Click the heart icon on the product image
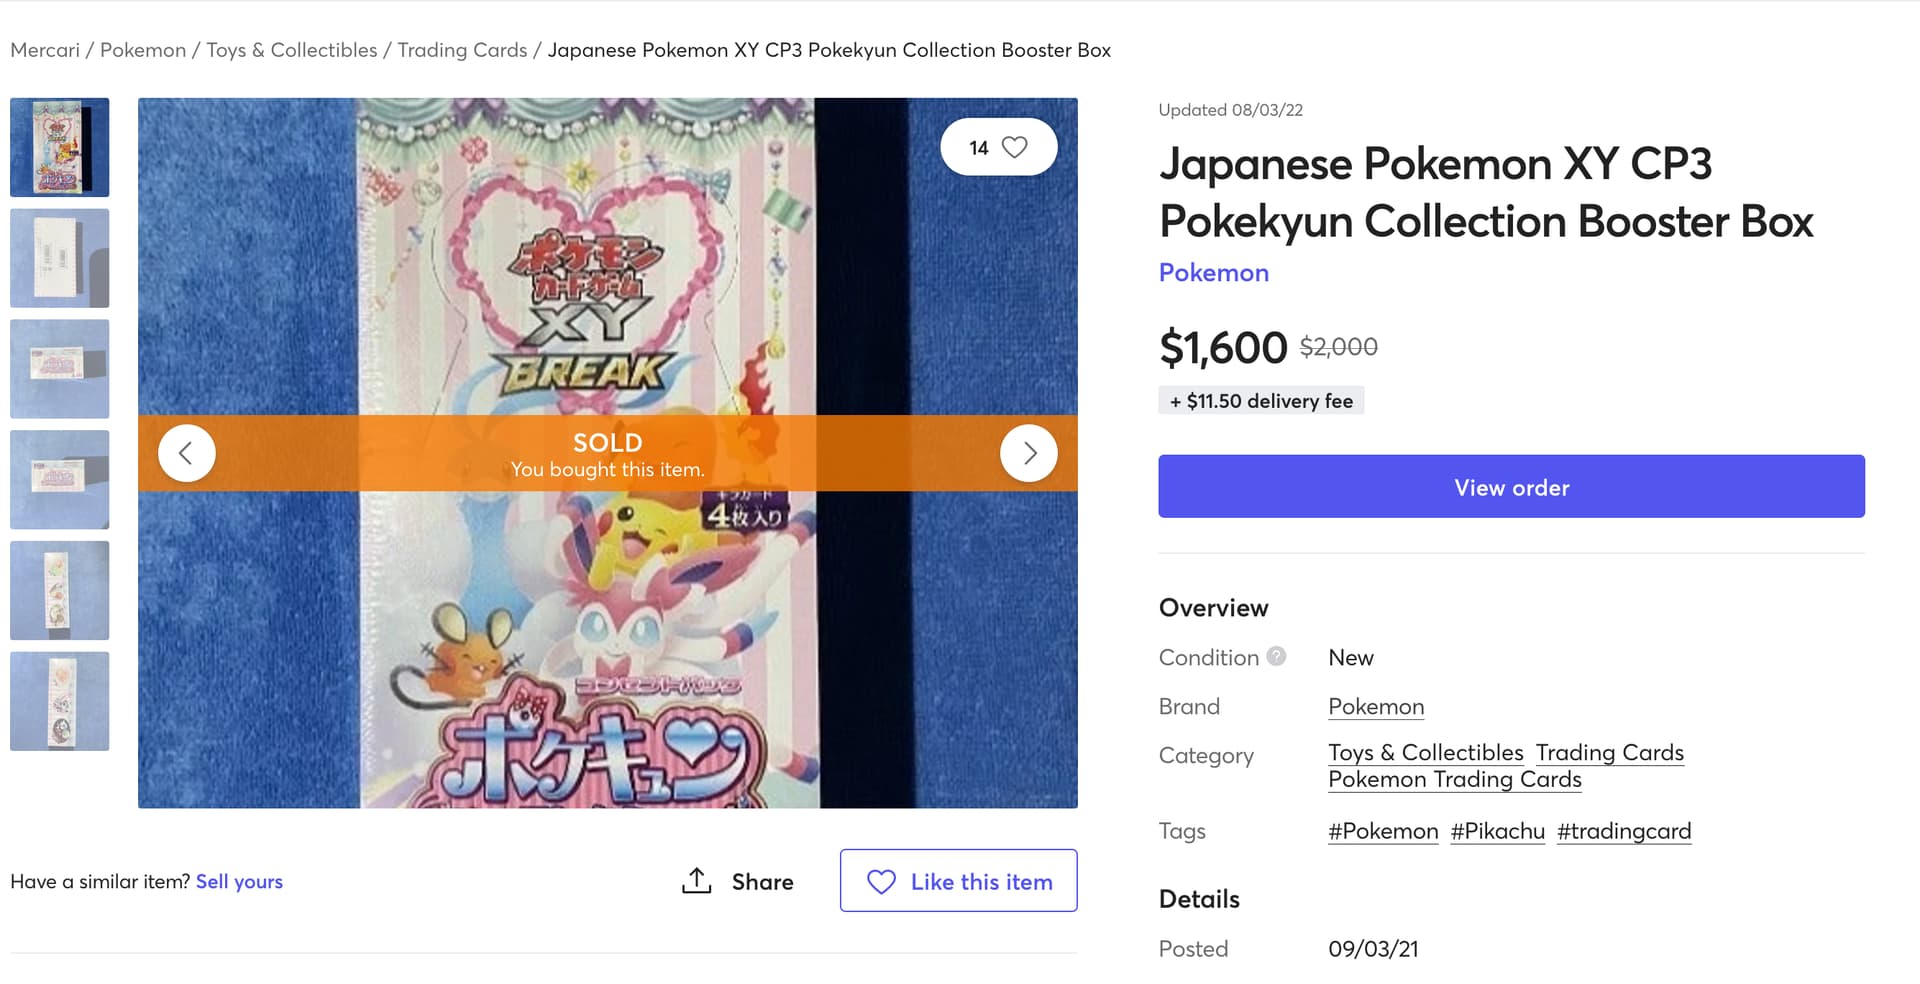The image size is (1920, 984). tap(1014, 147)
